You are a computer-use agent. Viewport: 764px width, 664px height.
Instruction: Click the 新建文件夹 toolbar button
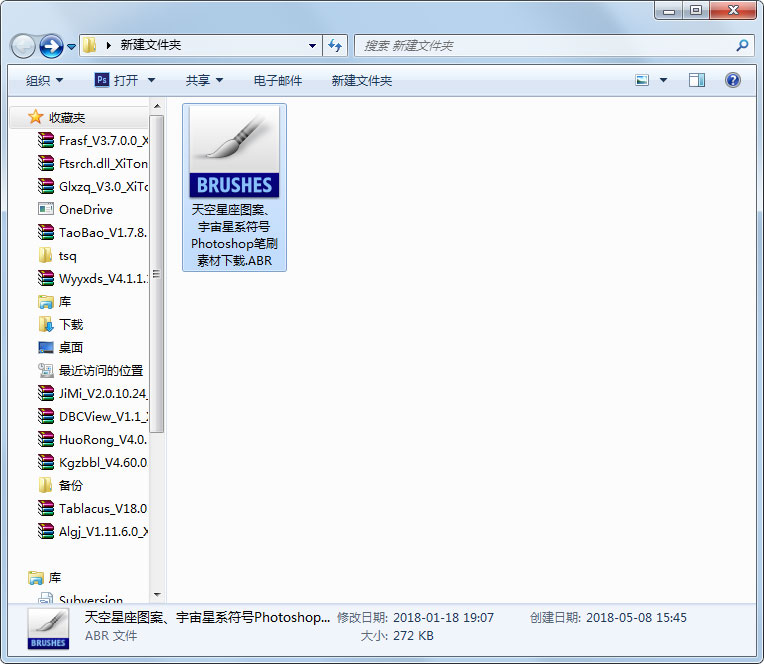(362, 80)
